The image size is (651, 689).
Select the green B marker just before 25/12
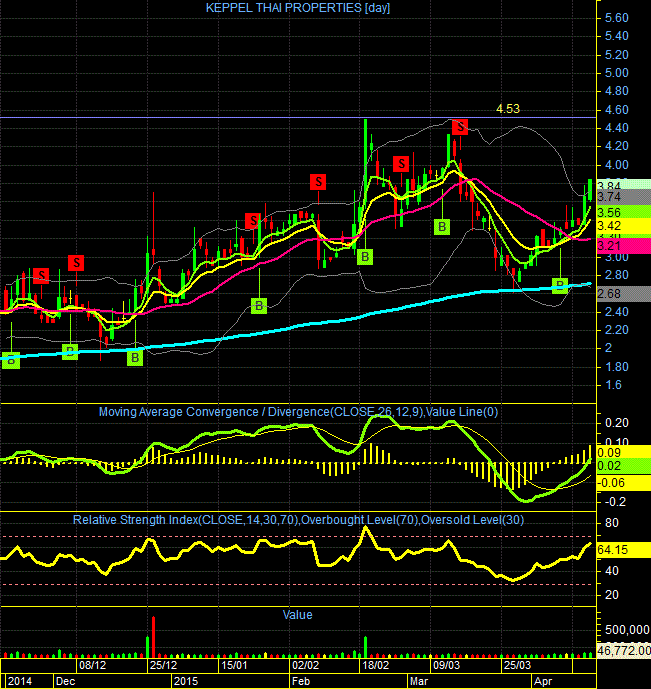coord(135,358)
